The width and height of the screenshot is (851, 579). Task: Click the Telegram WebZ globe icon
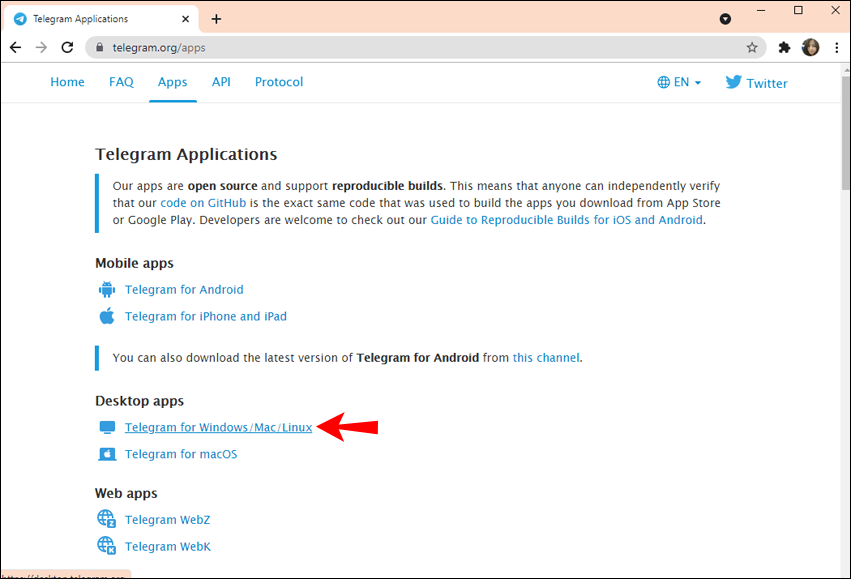point(106,519)
